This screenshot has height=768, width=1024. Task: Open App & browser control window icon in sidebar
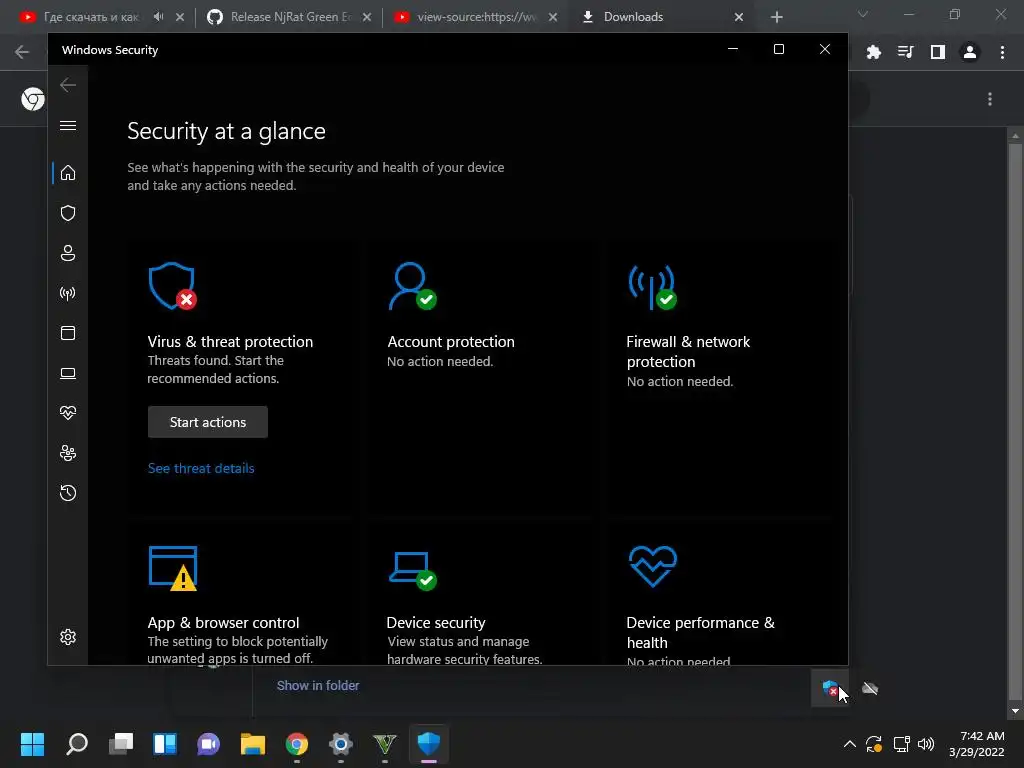pos(68,333)
